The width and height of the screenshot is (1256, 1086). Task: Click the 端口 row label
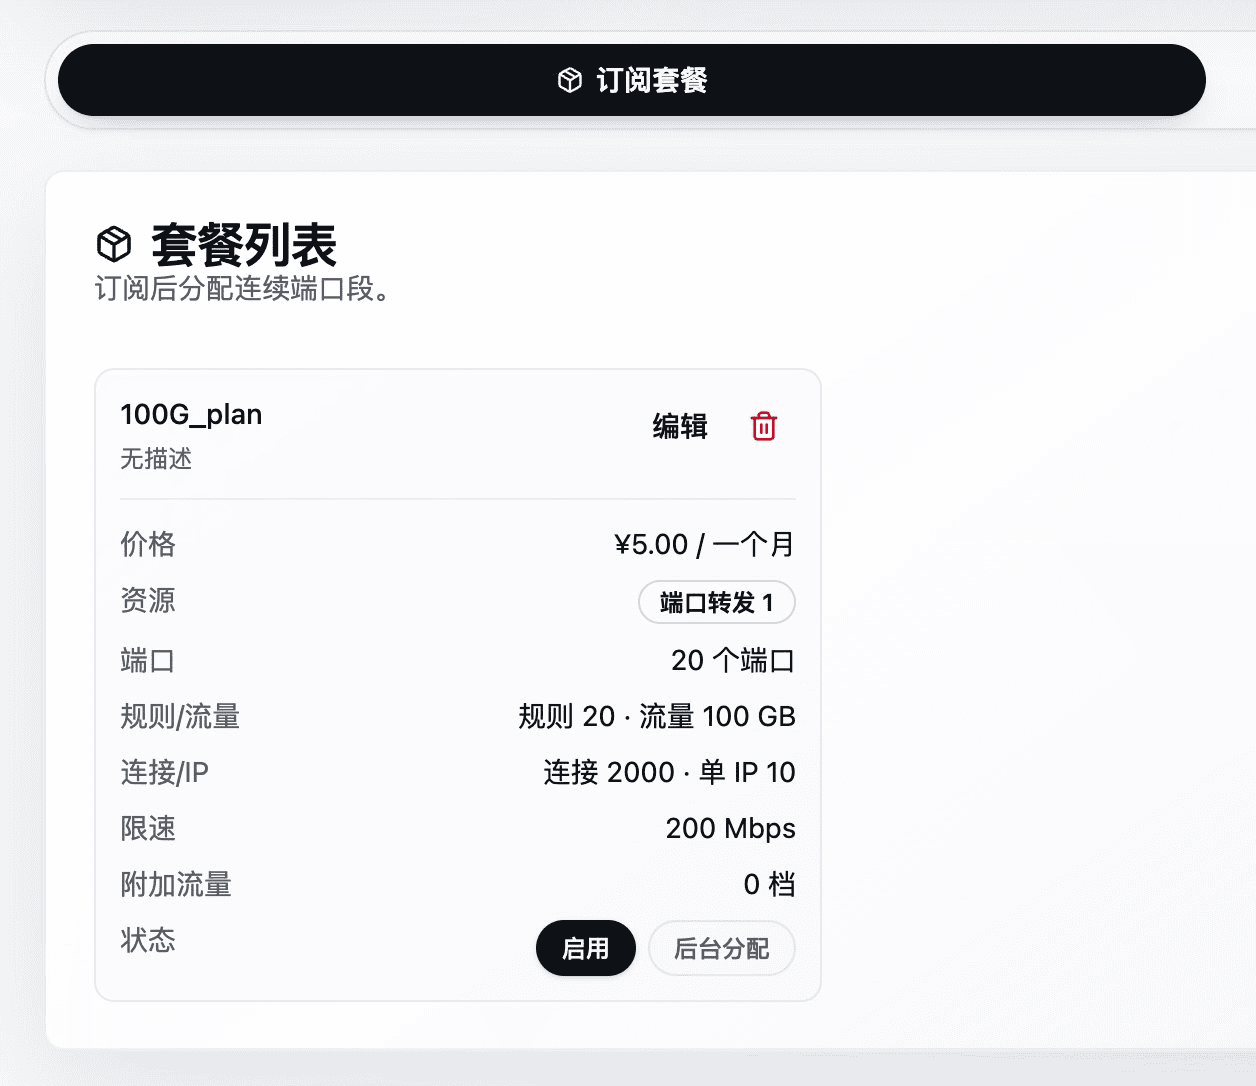click(148, 660)
